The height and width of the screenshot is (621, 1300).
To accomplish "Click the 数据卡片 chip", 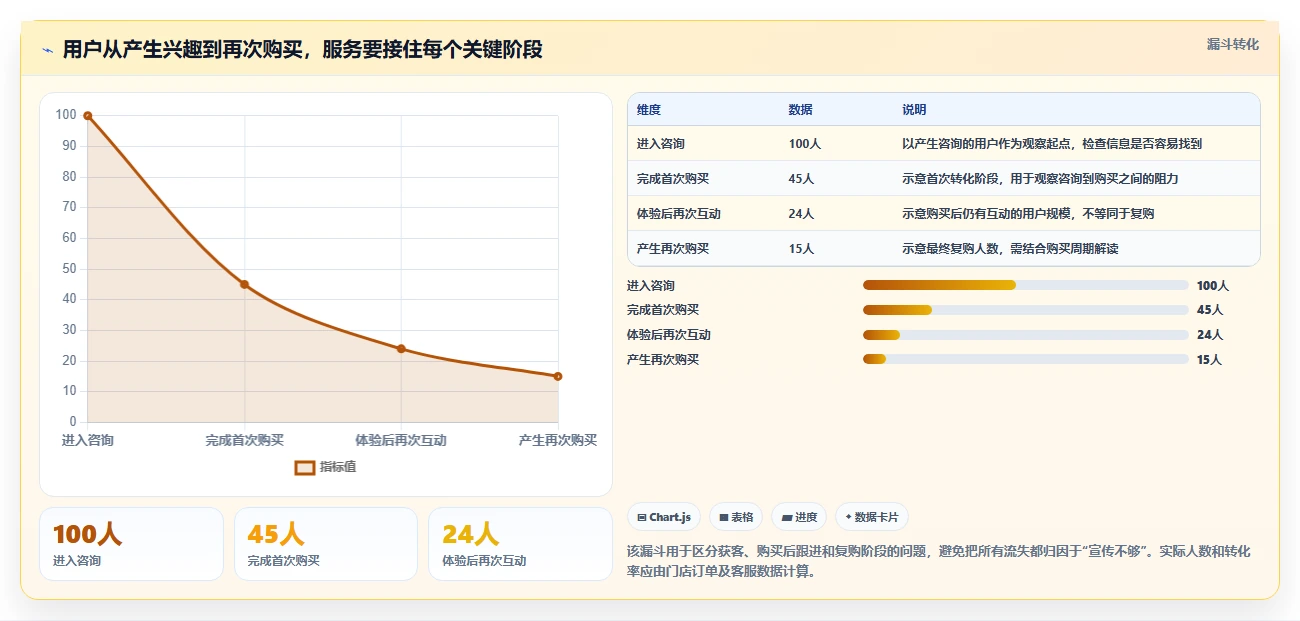I will coord(871,517).
